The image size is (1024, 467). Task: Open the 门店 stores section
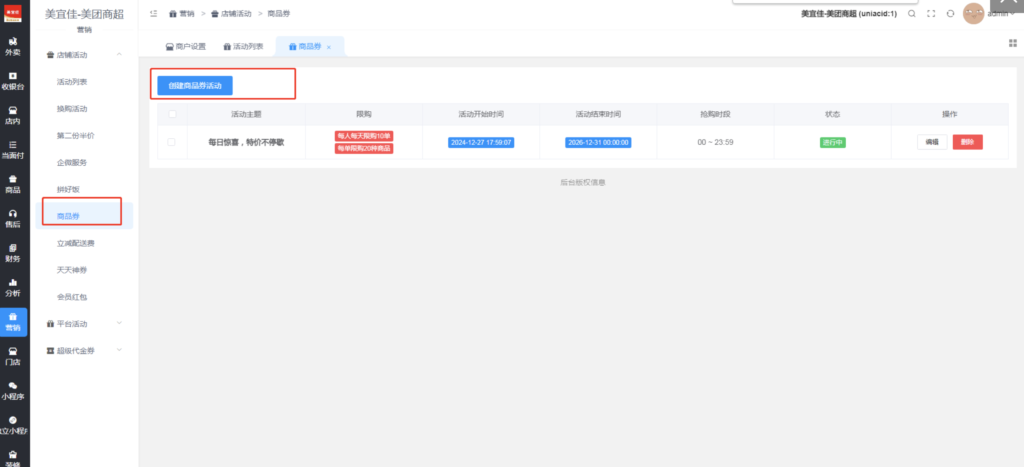(x=12, y=356)
